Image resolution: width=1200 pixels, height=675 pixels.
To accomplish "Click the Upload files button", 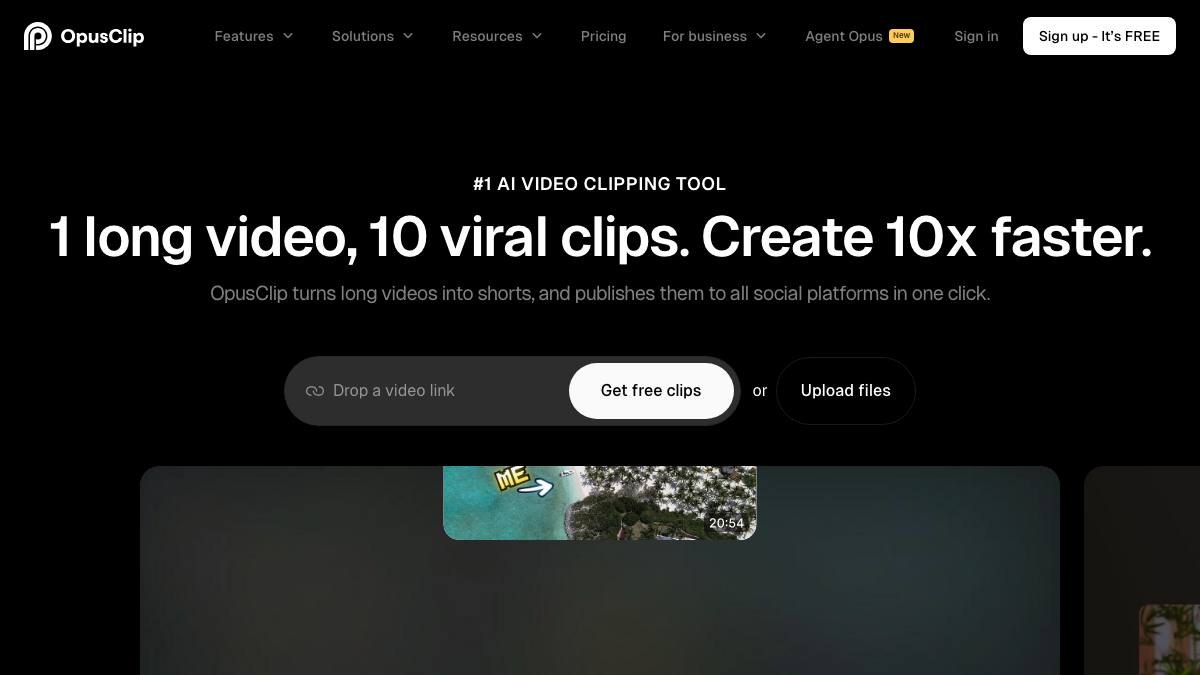I will click(846, 391).
